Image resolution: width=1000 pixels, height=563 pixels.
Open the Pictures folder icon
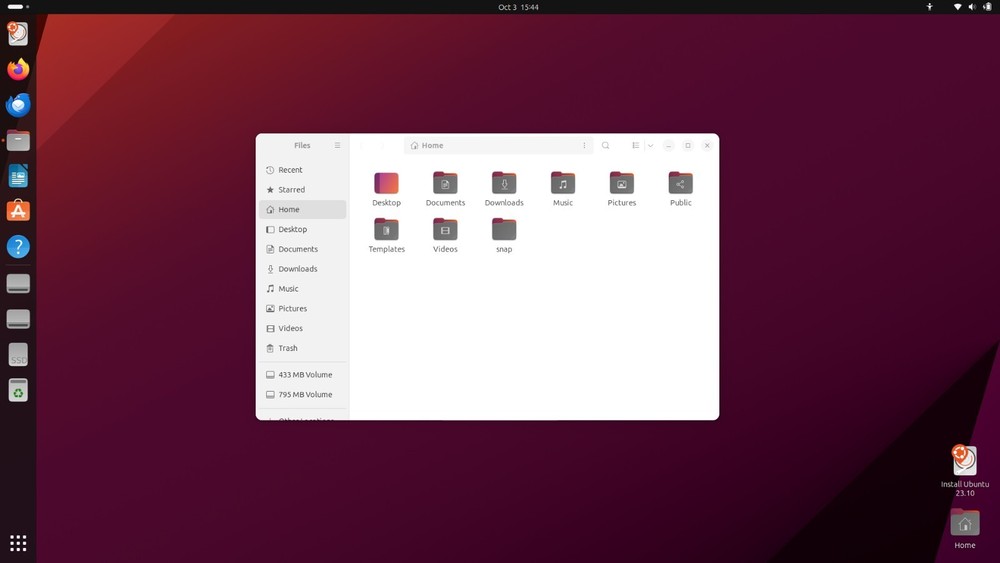coord(622,184)
